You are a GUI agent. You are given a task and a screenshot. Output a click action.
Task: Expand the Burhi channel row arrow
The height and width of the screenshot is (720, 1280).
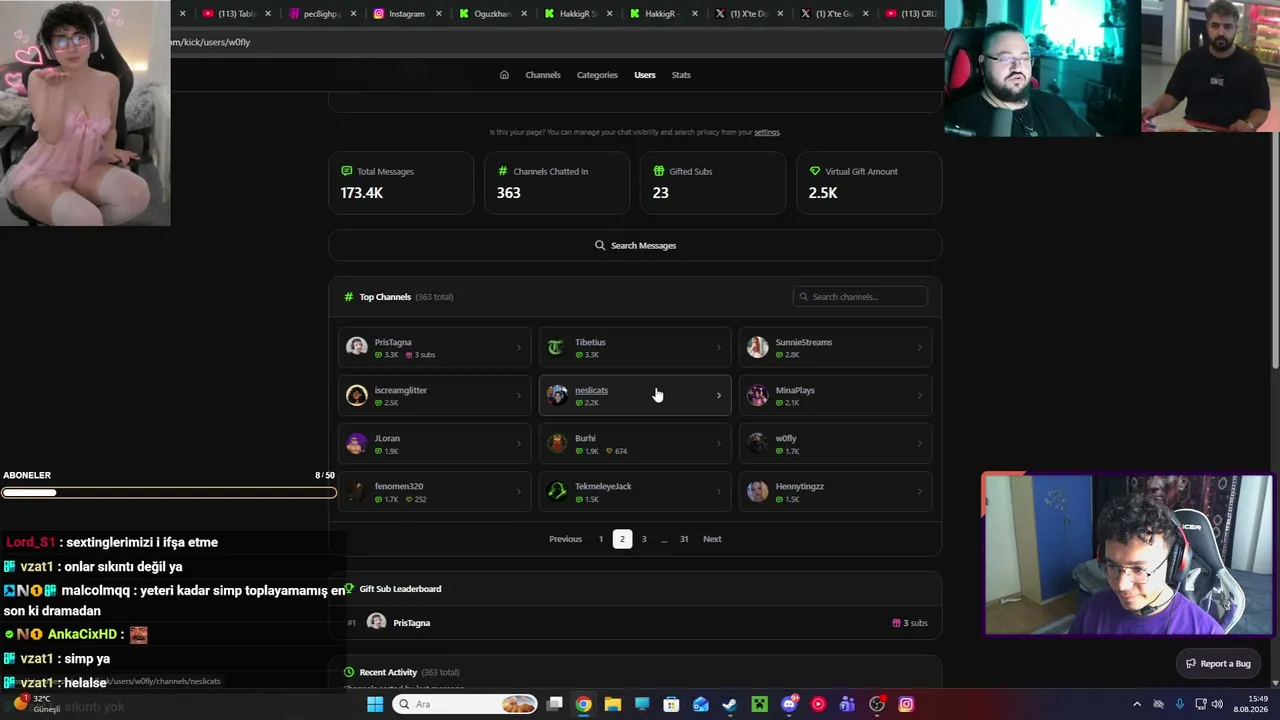tap(718, 443)
